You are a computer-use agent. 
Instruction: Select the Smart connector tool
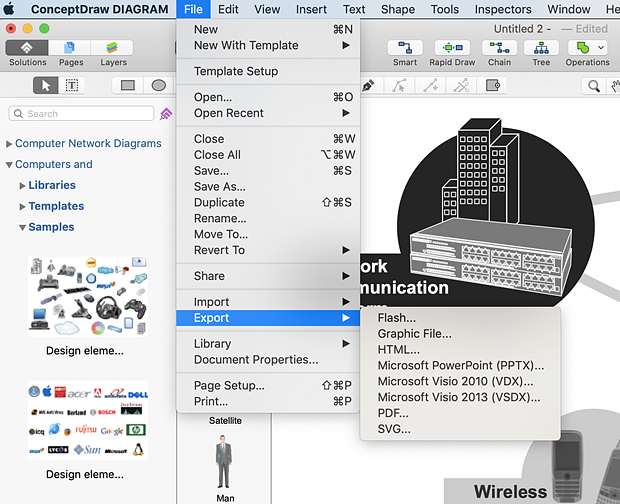point(405,52)
